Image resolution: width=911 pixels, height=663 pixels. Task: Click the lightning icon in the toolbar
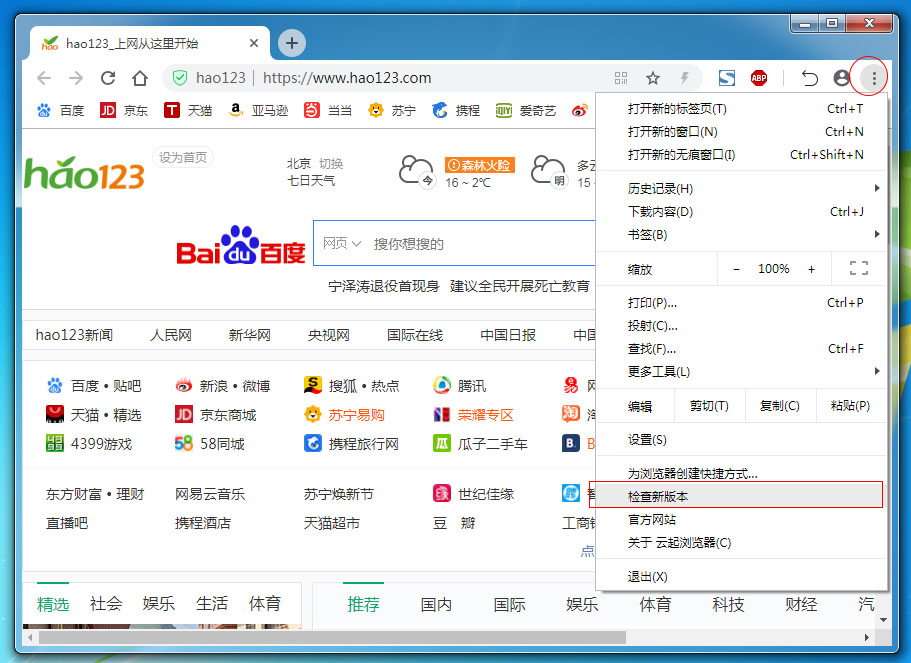(x=684, y=77)
